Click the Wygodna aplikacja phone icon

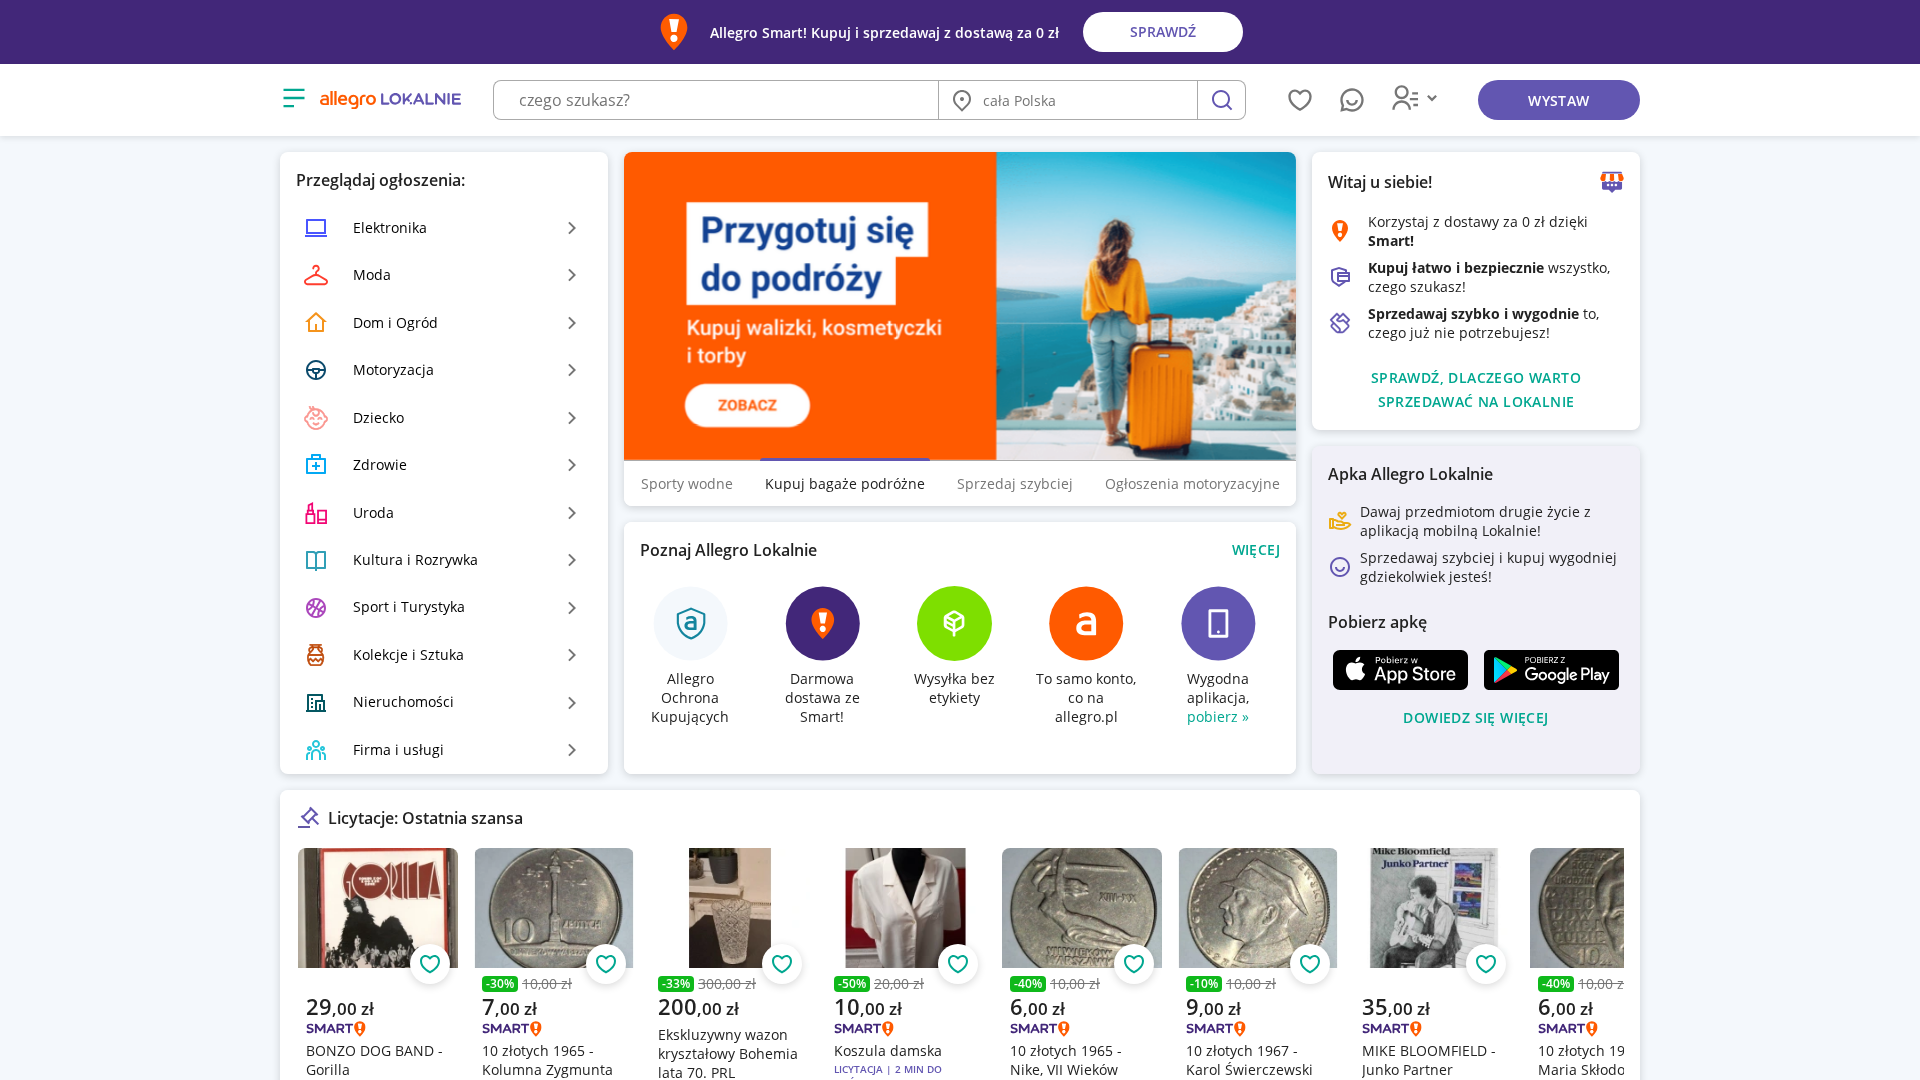click(x=1218, y=623)
